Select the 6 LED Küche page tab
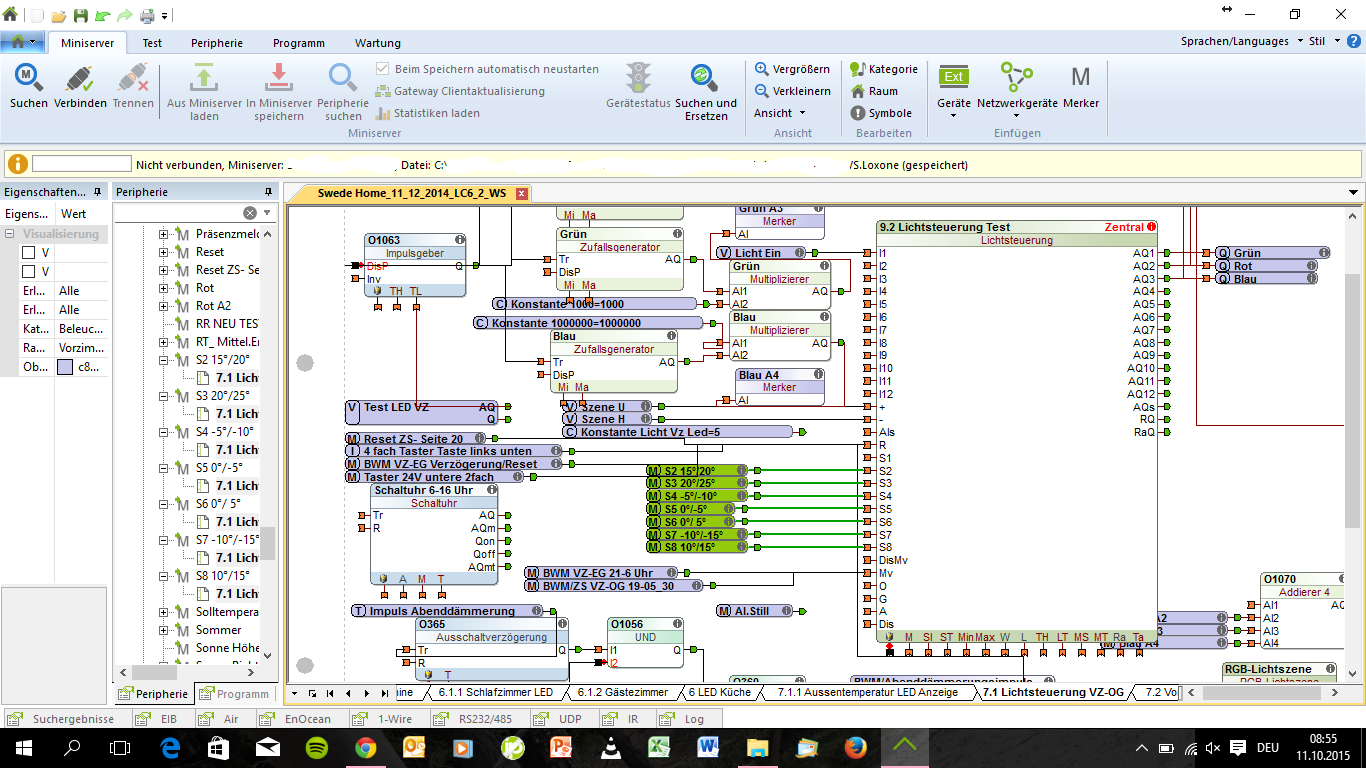Viewport: 1366px width, 768px height. click(719, 692)
